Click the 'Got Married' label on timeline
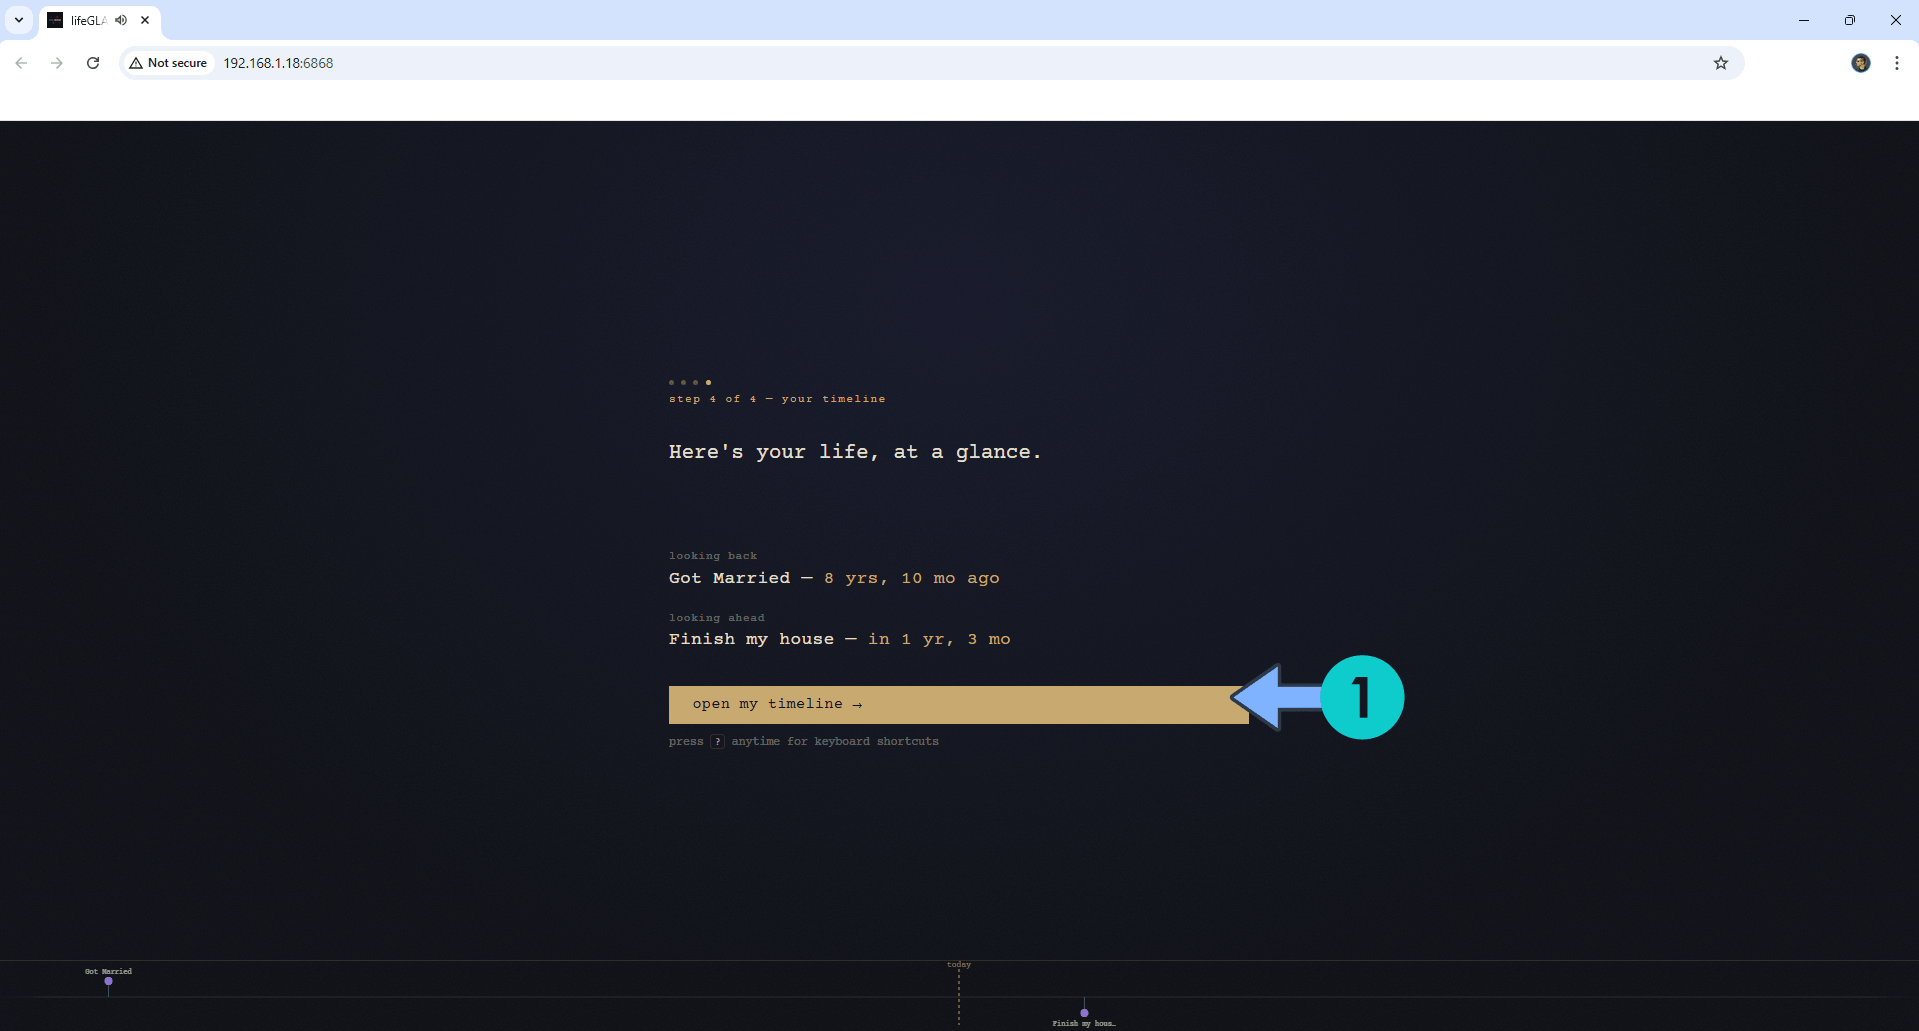Viewport: 1919px width, 1031px height. (108, 971)
